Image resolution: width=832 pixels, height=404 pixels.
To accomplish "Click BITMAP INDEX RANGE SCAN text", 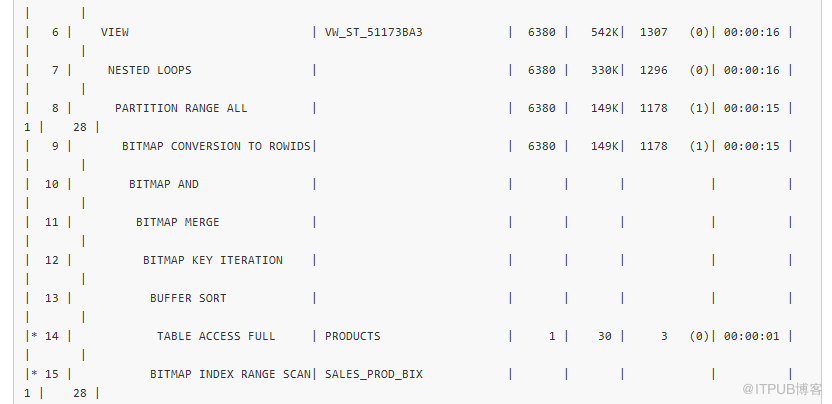I will point(230,374).
